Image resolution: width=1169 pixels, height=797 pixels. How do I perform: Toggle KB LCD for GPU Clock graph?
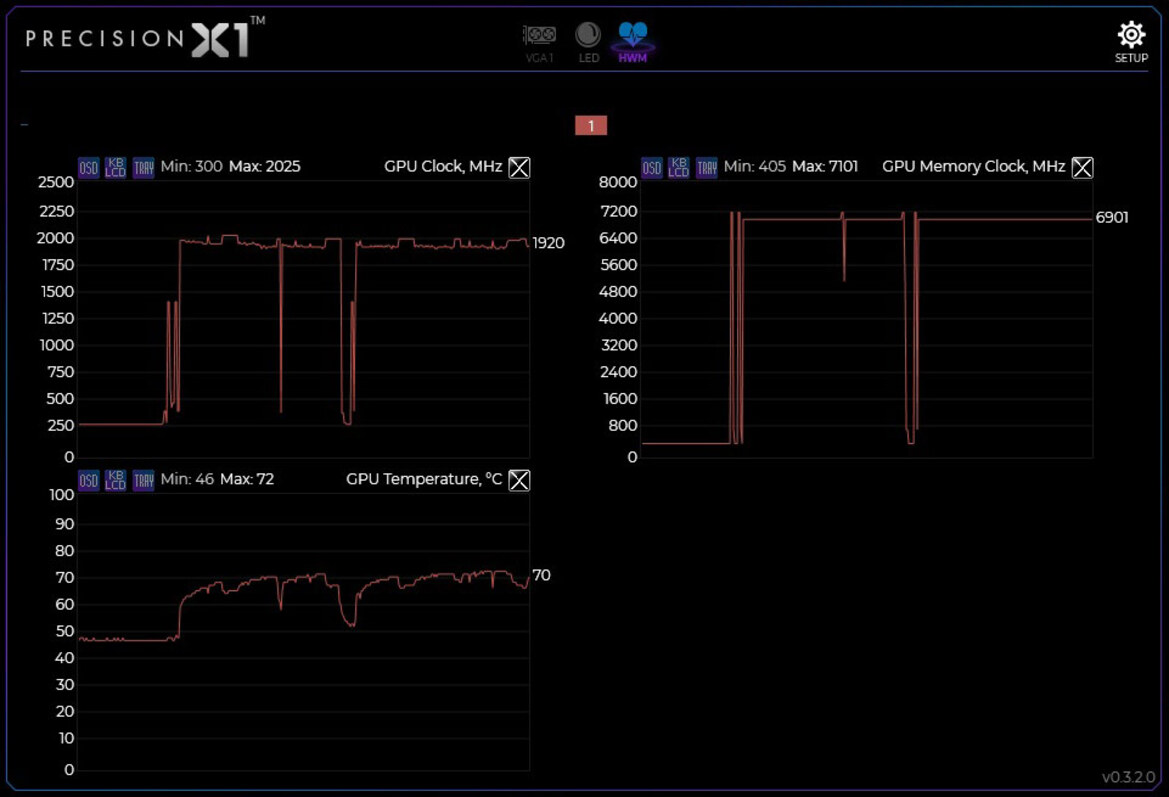click(x=116, y=167)
